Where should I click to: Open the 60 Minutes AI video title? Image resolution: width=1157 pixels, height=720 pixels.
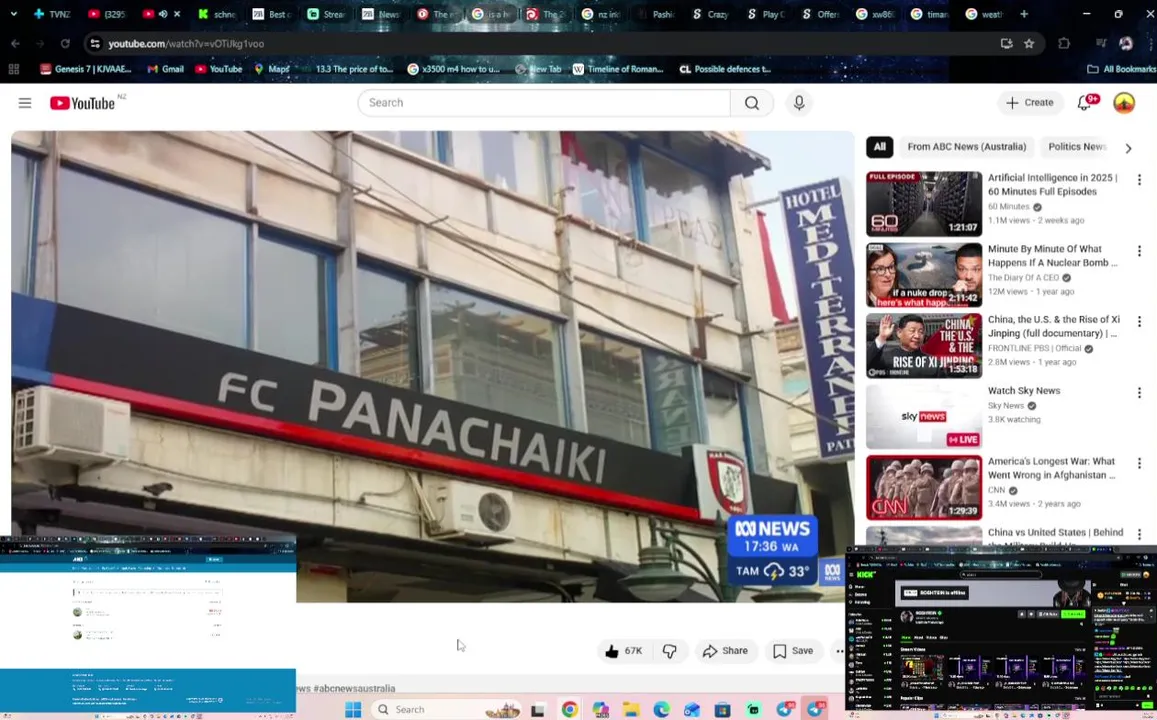[1053, 184]
